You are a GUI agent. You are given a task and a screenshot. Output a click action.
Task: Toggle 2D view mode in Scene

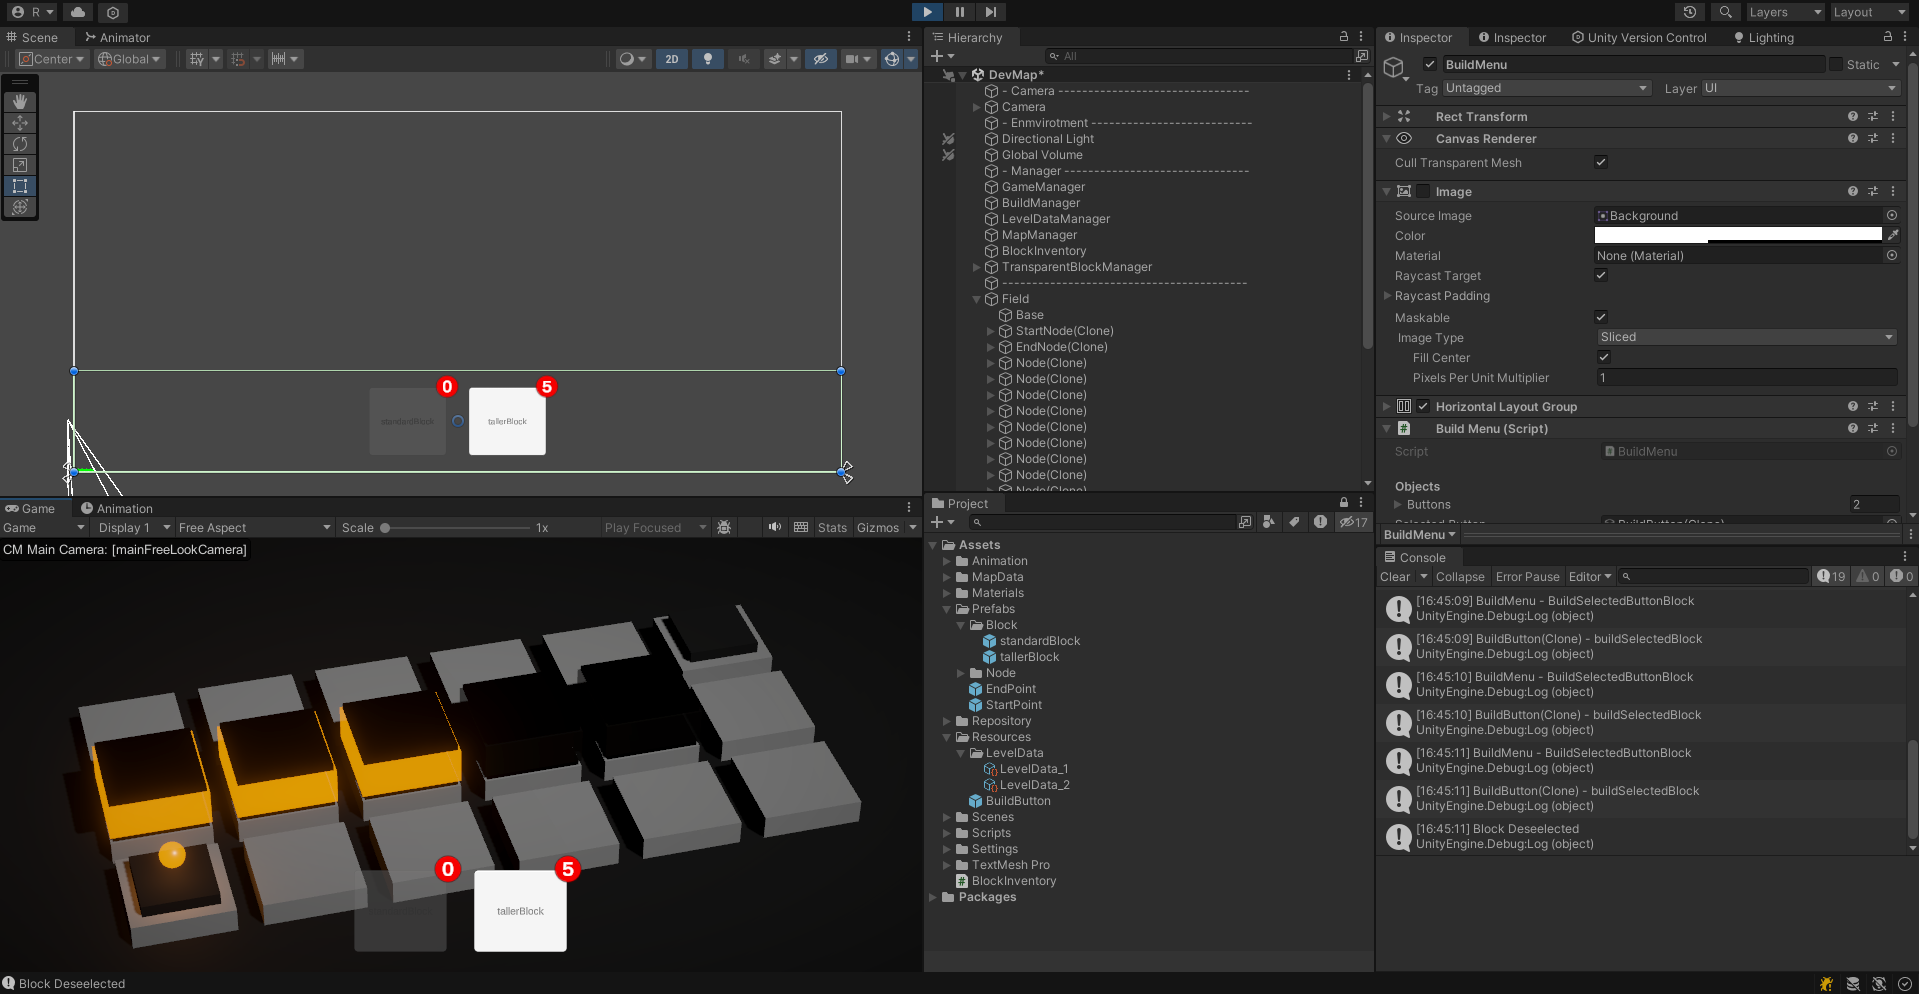(x=672, y=59)
